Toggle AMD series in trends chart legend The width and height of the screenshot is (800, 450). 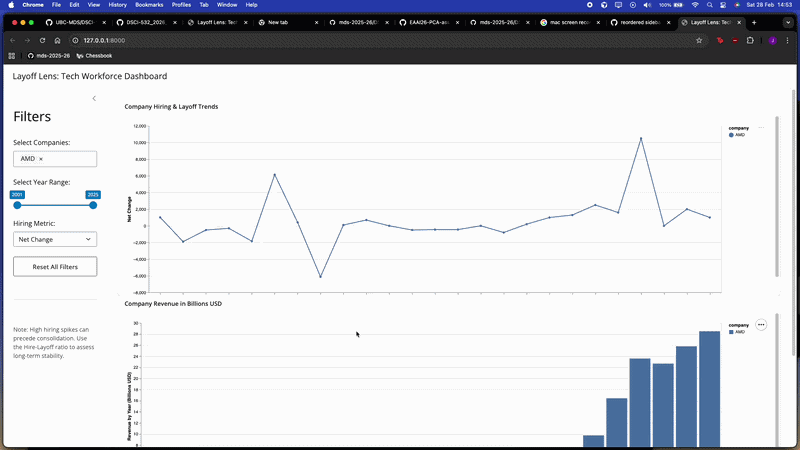click(x=738, y=134)
